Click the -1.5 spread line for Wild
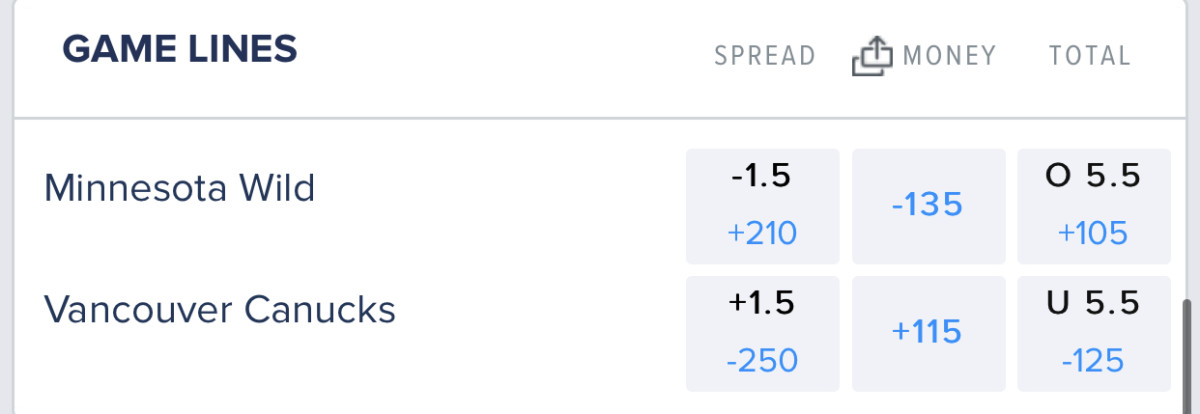The height and width of the screenshot is (414, 1200). pos(762,177)
